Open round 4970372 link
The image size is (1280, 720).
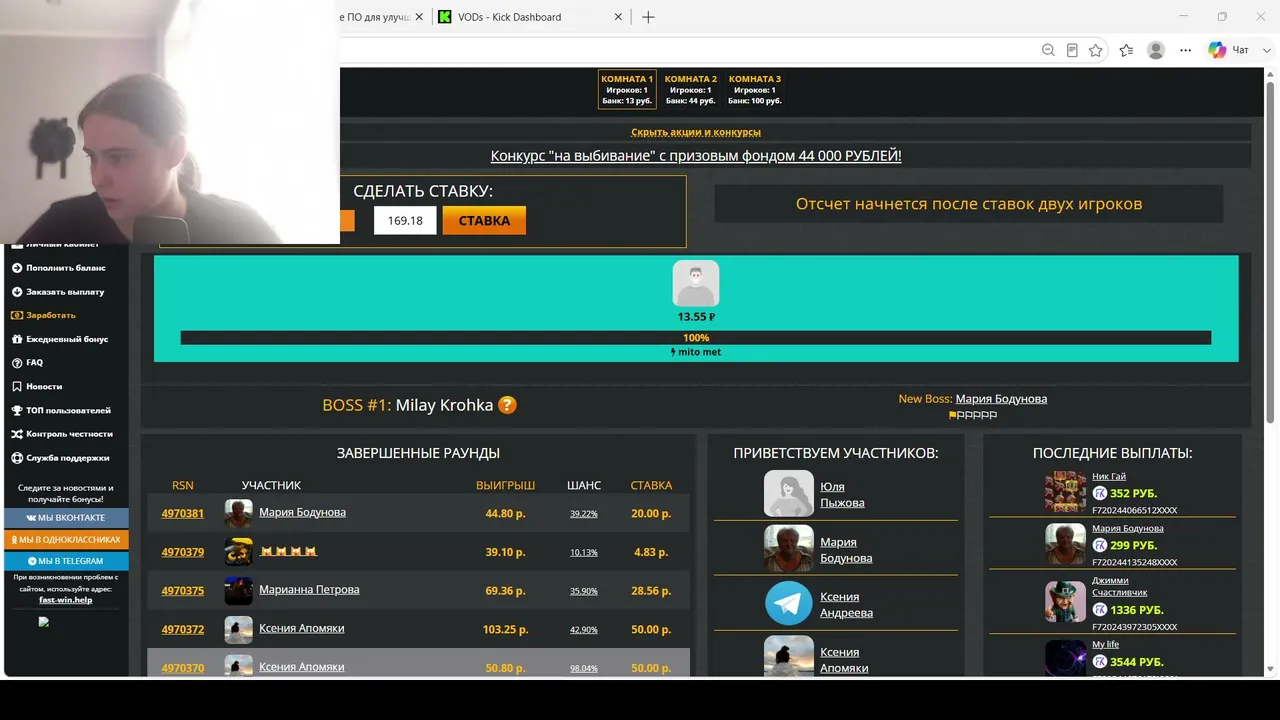pos(183,629)
